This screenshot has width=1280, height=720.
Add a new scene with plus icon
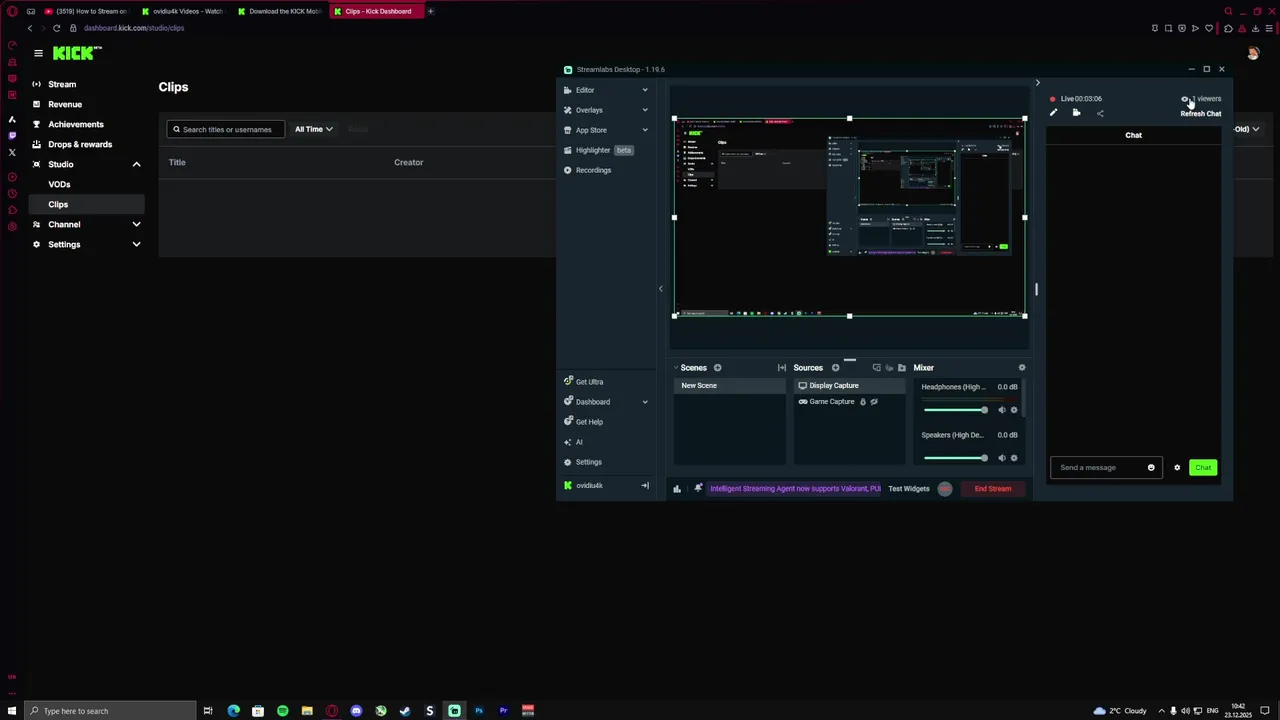coord(717,368)
